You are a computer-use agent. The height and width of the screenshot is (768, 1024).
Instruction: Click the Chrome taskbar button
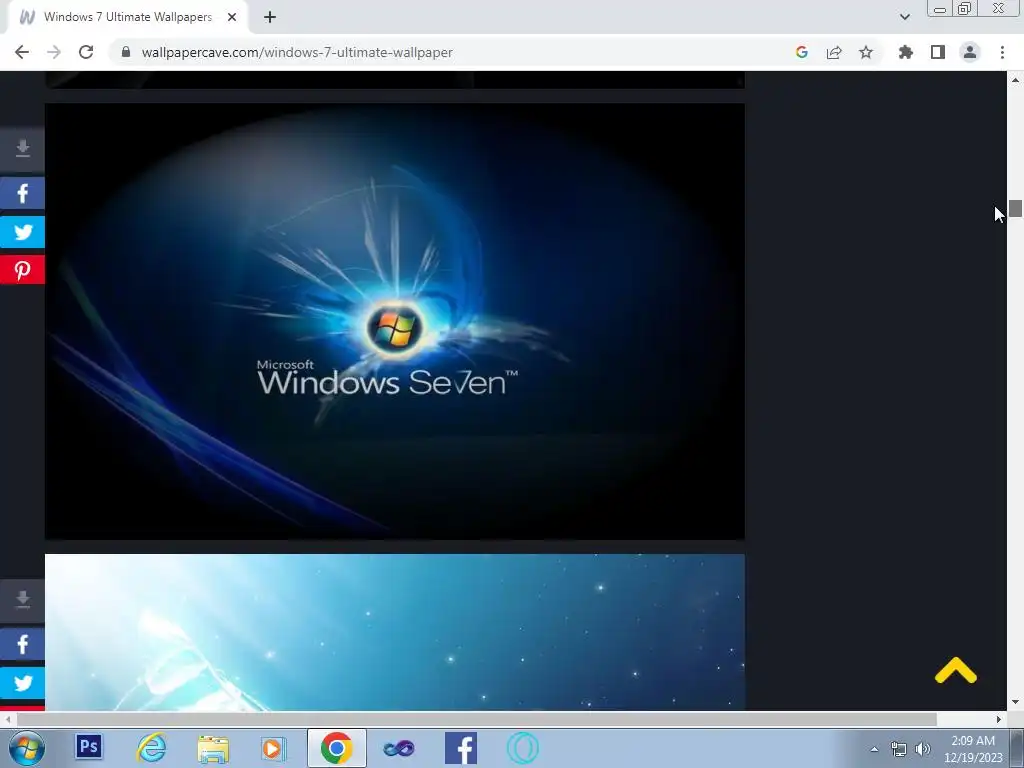pos(336,748)
